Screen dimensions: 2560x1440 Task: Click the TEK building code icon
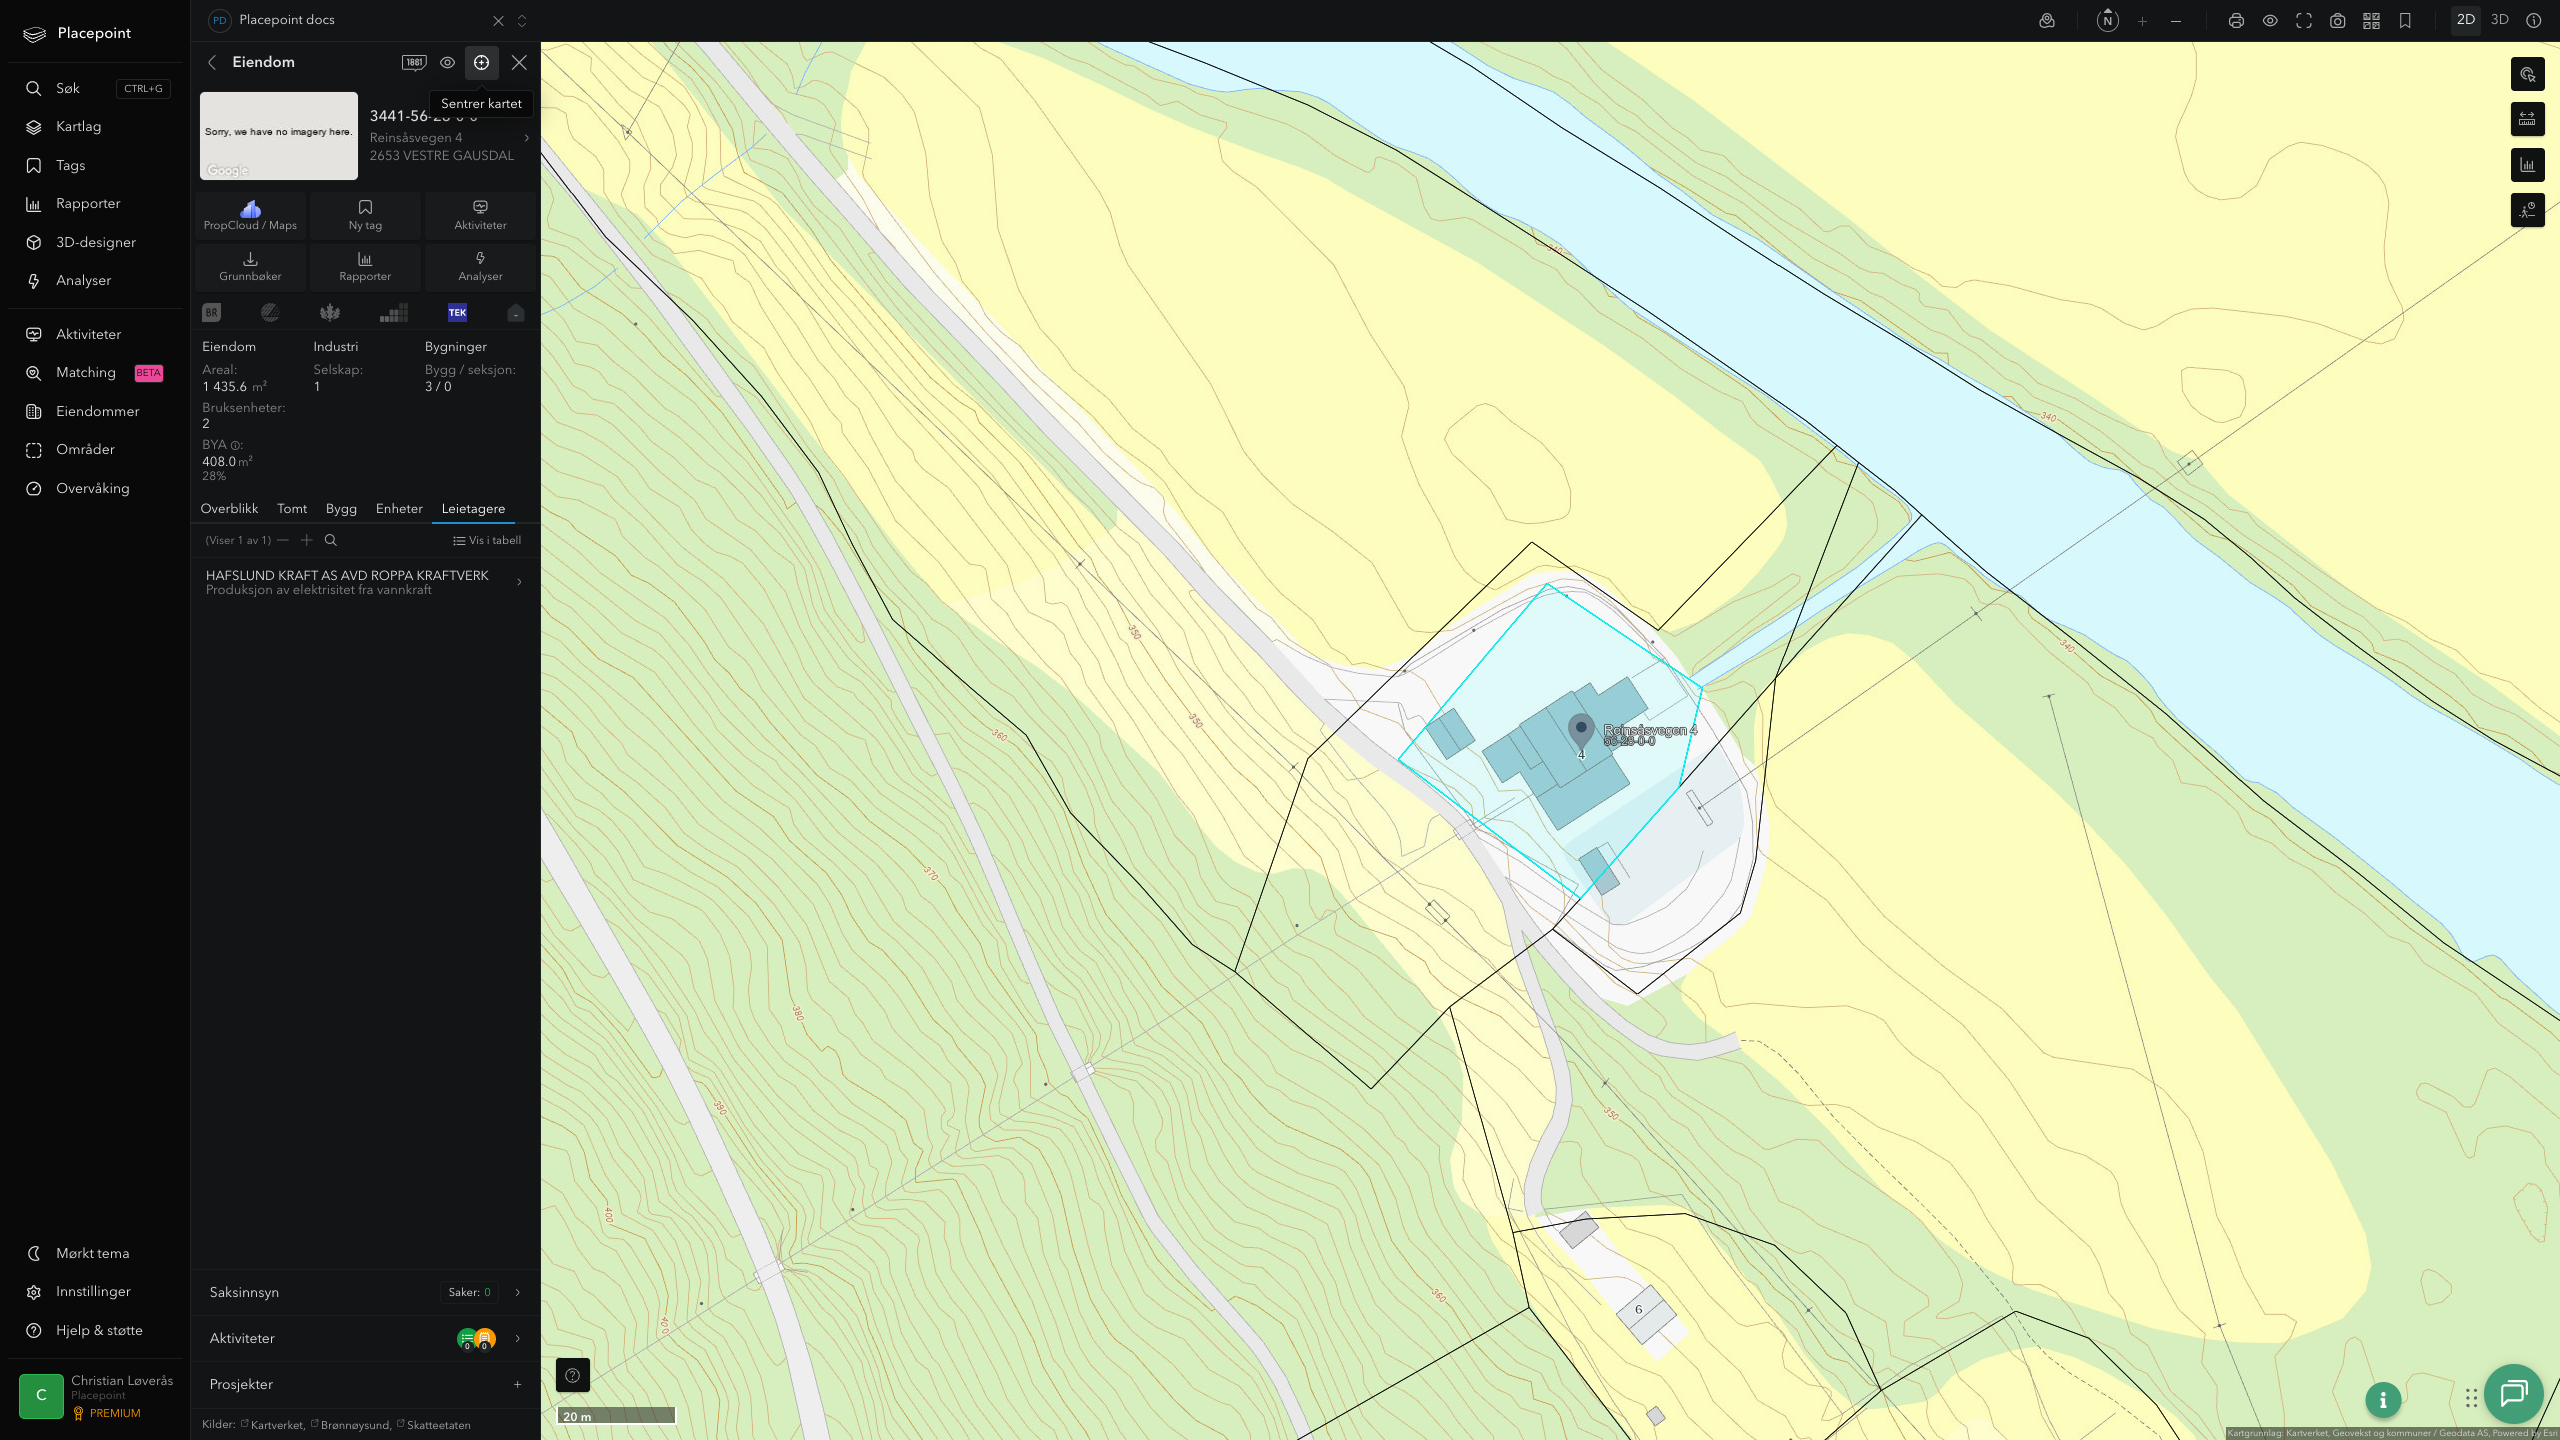[457, 313]
